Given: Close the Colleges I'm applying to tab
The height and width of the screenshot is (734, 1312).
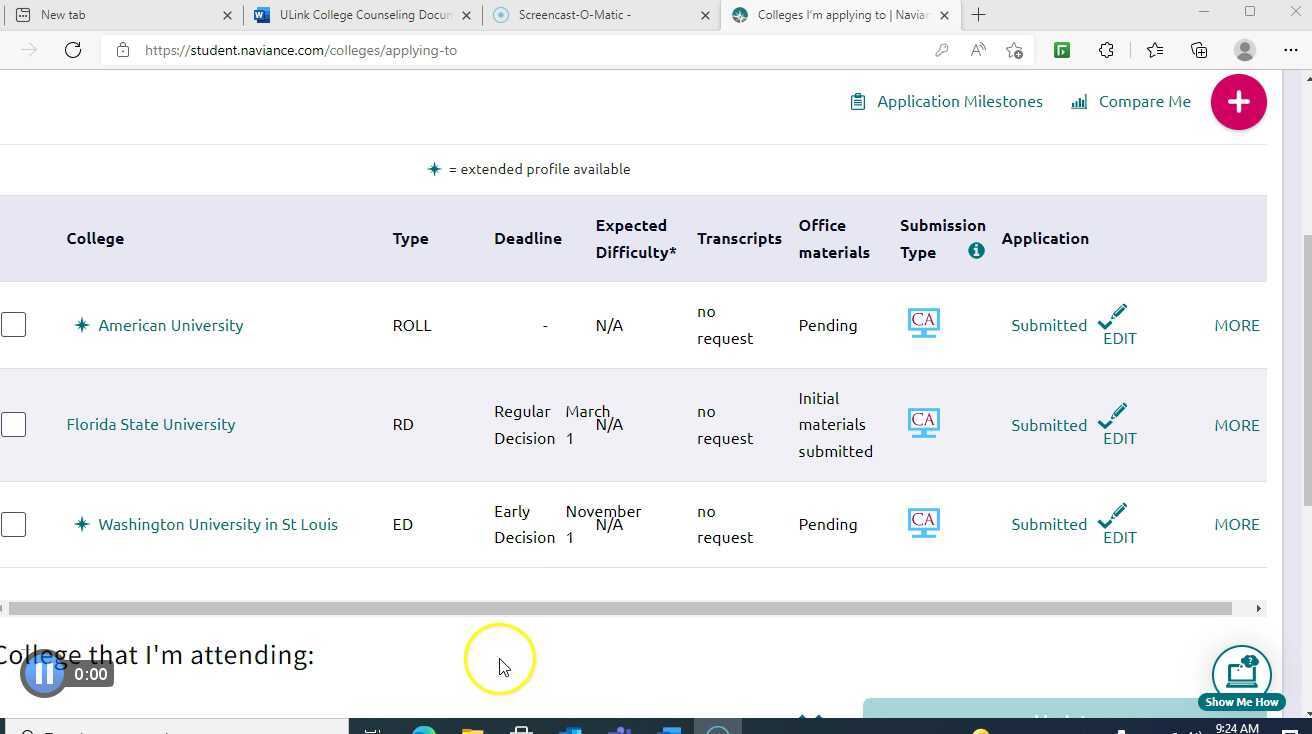Looking at the screenshot, I should (x=944, y=15).
